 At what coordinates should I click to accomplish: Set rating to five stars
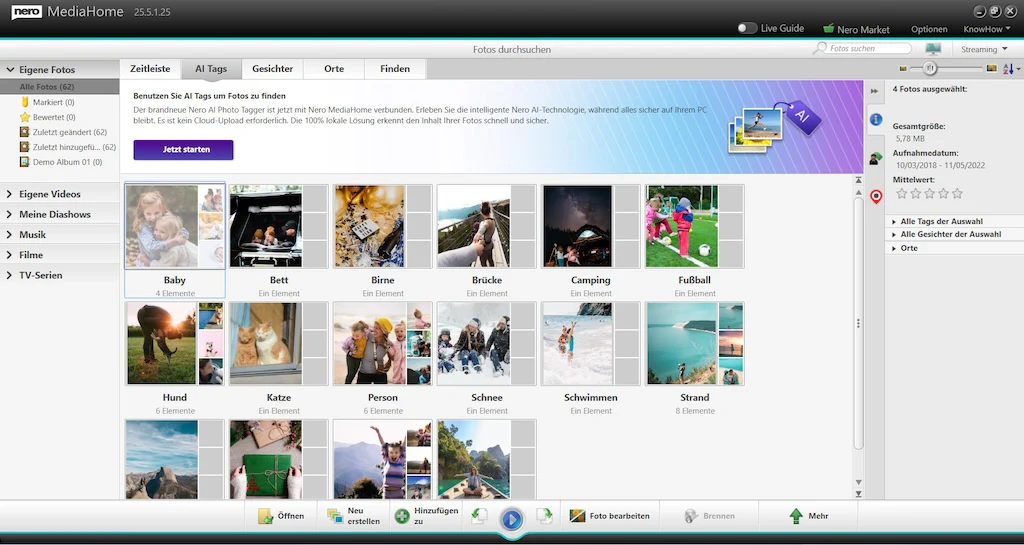[x=957, y=193]
